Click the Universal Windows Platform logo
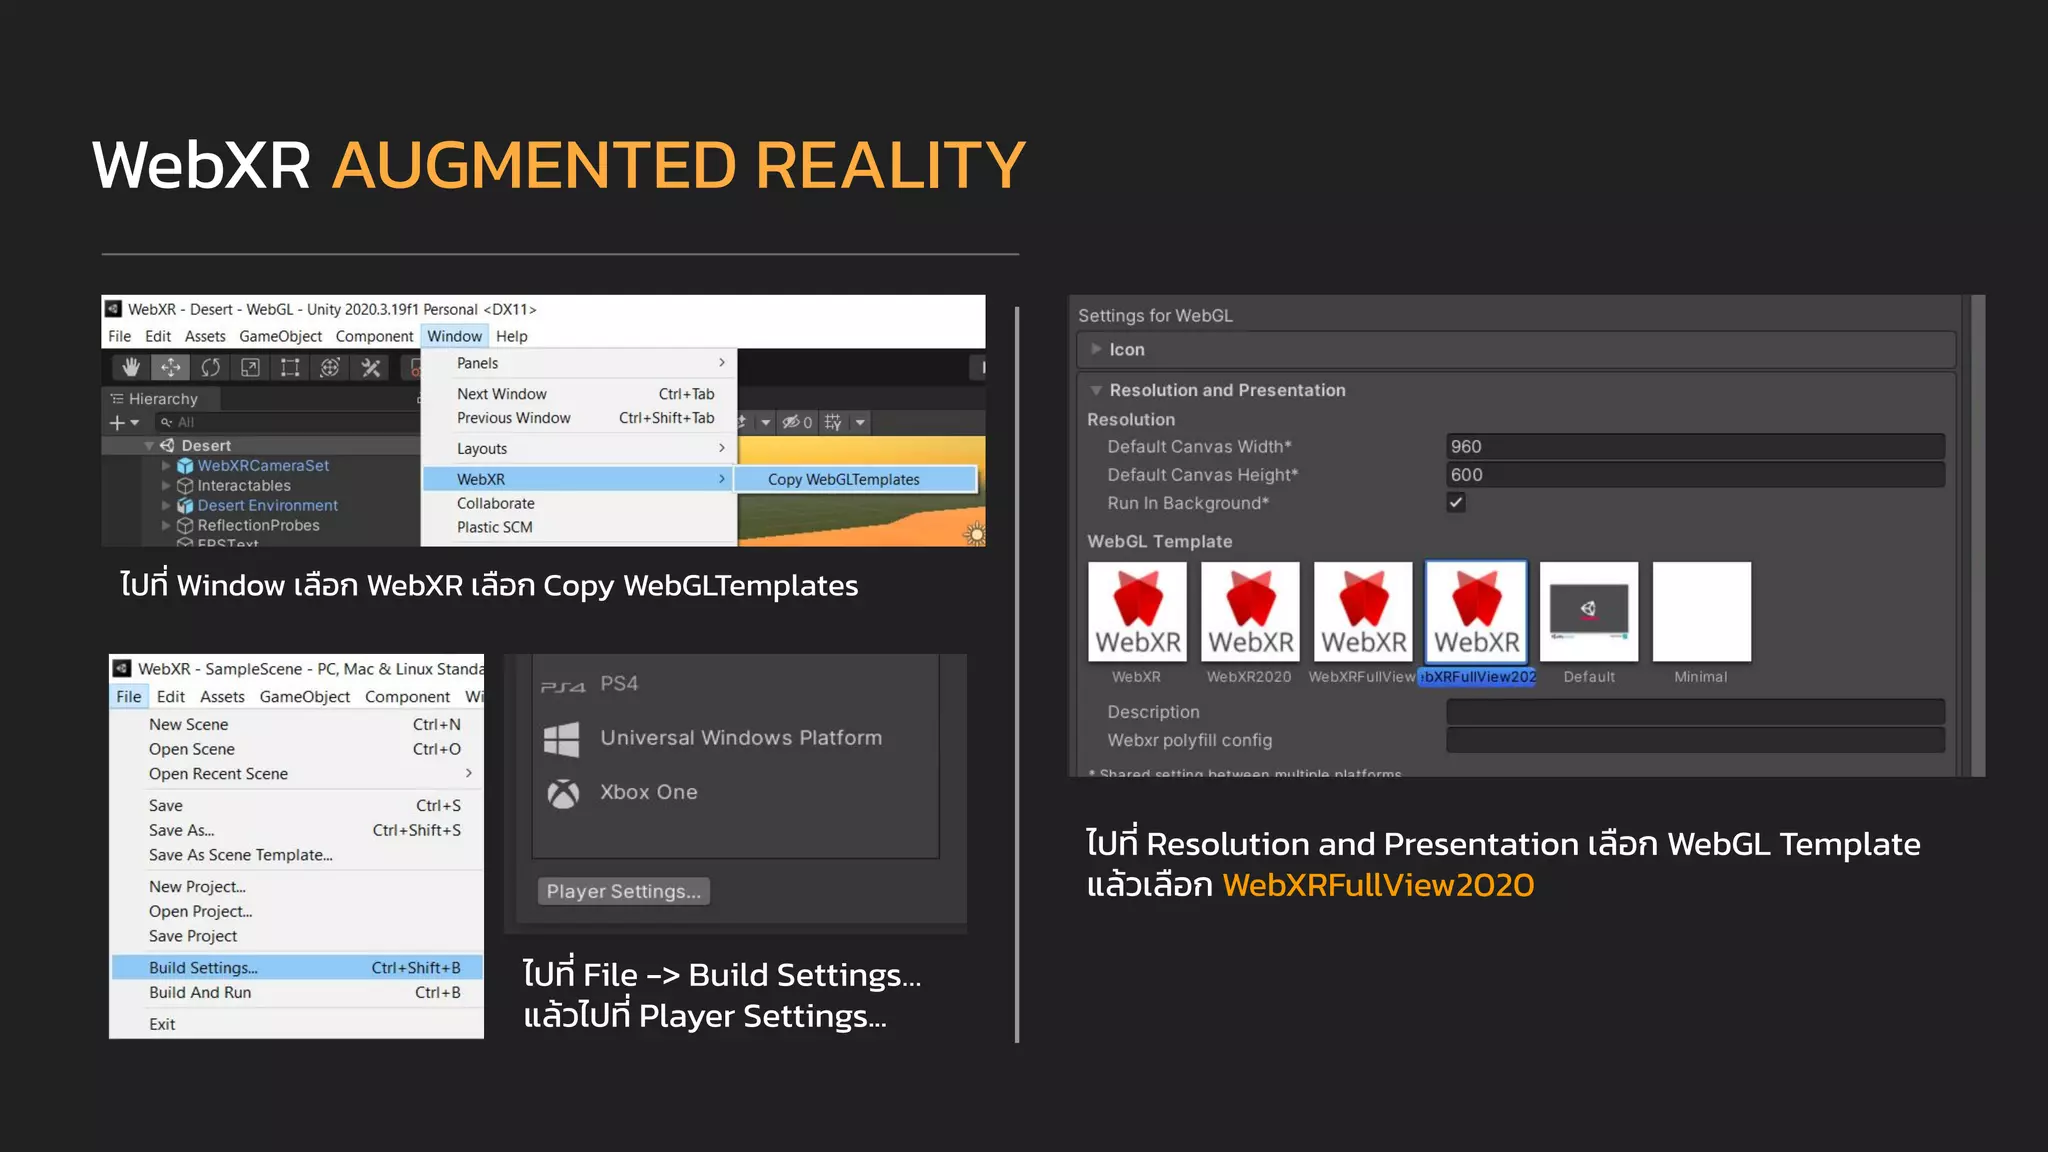This screenshot has width=2048, height=1152. 562,739
